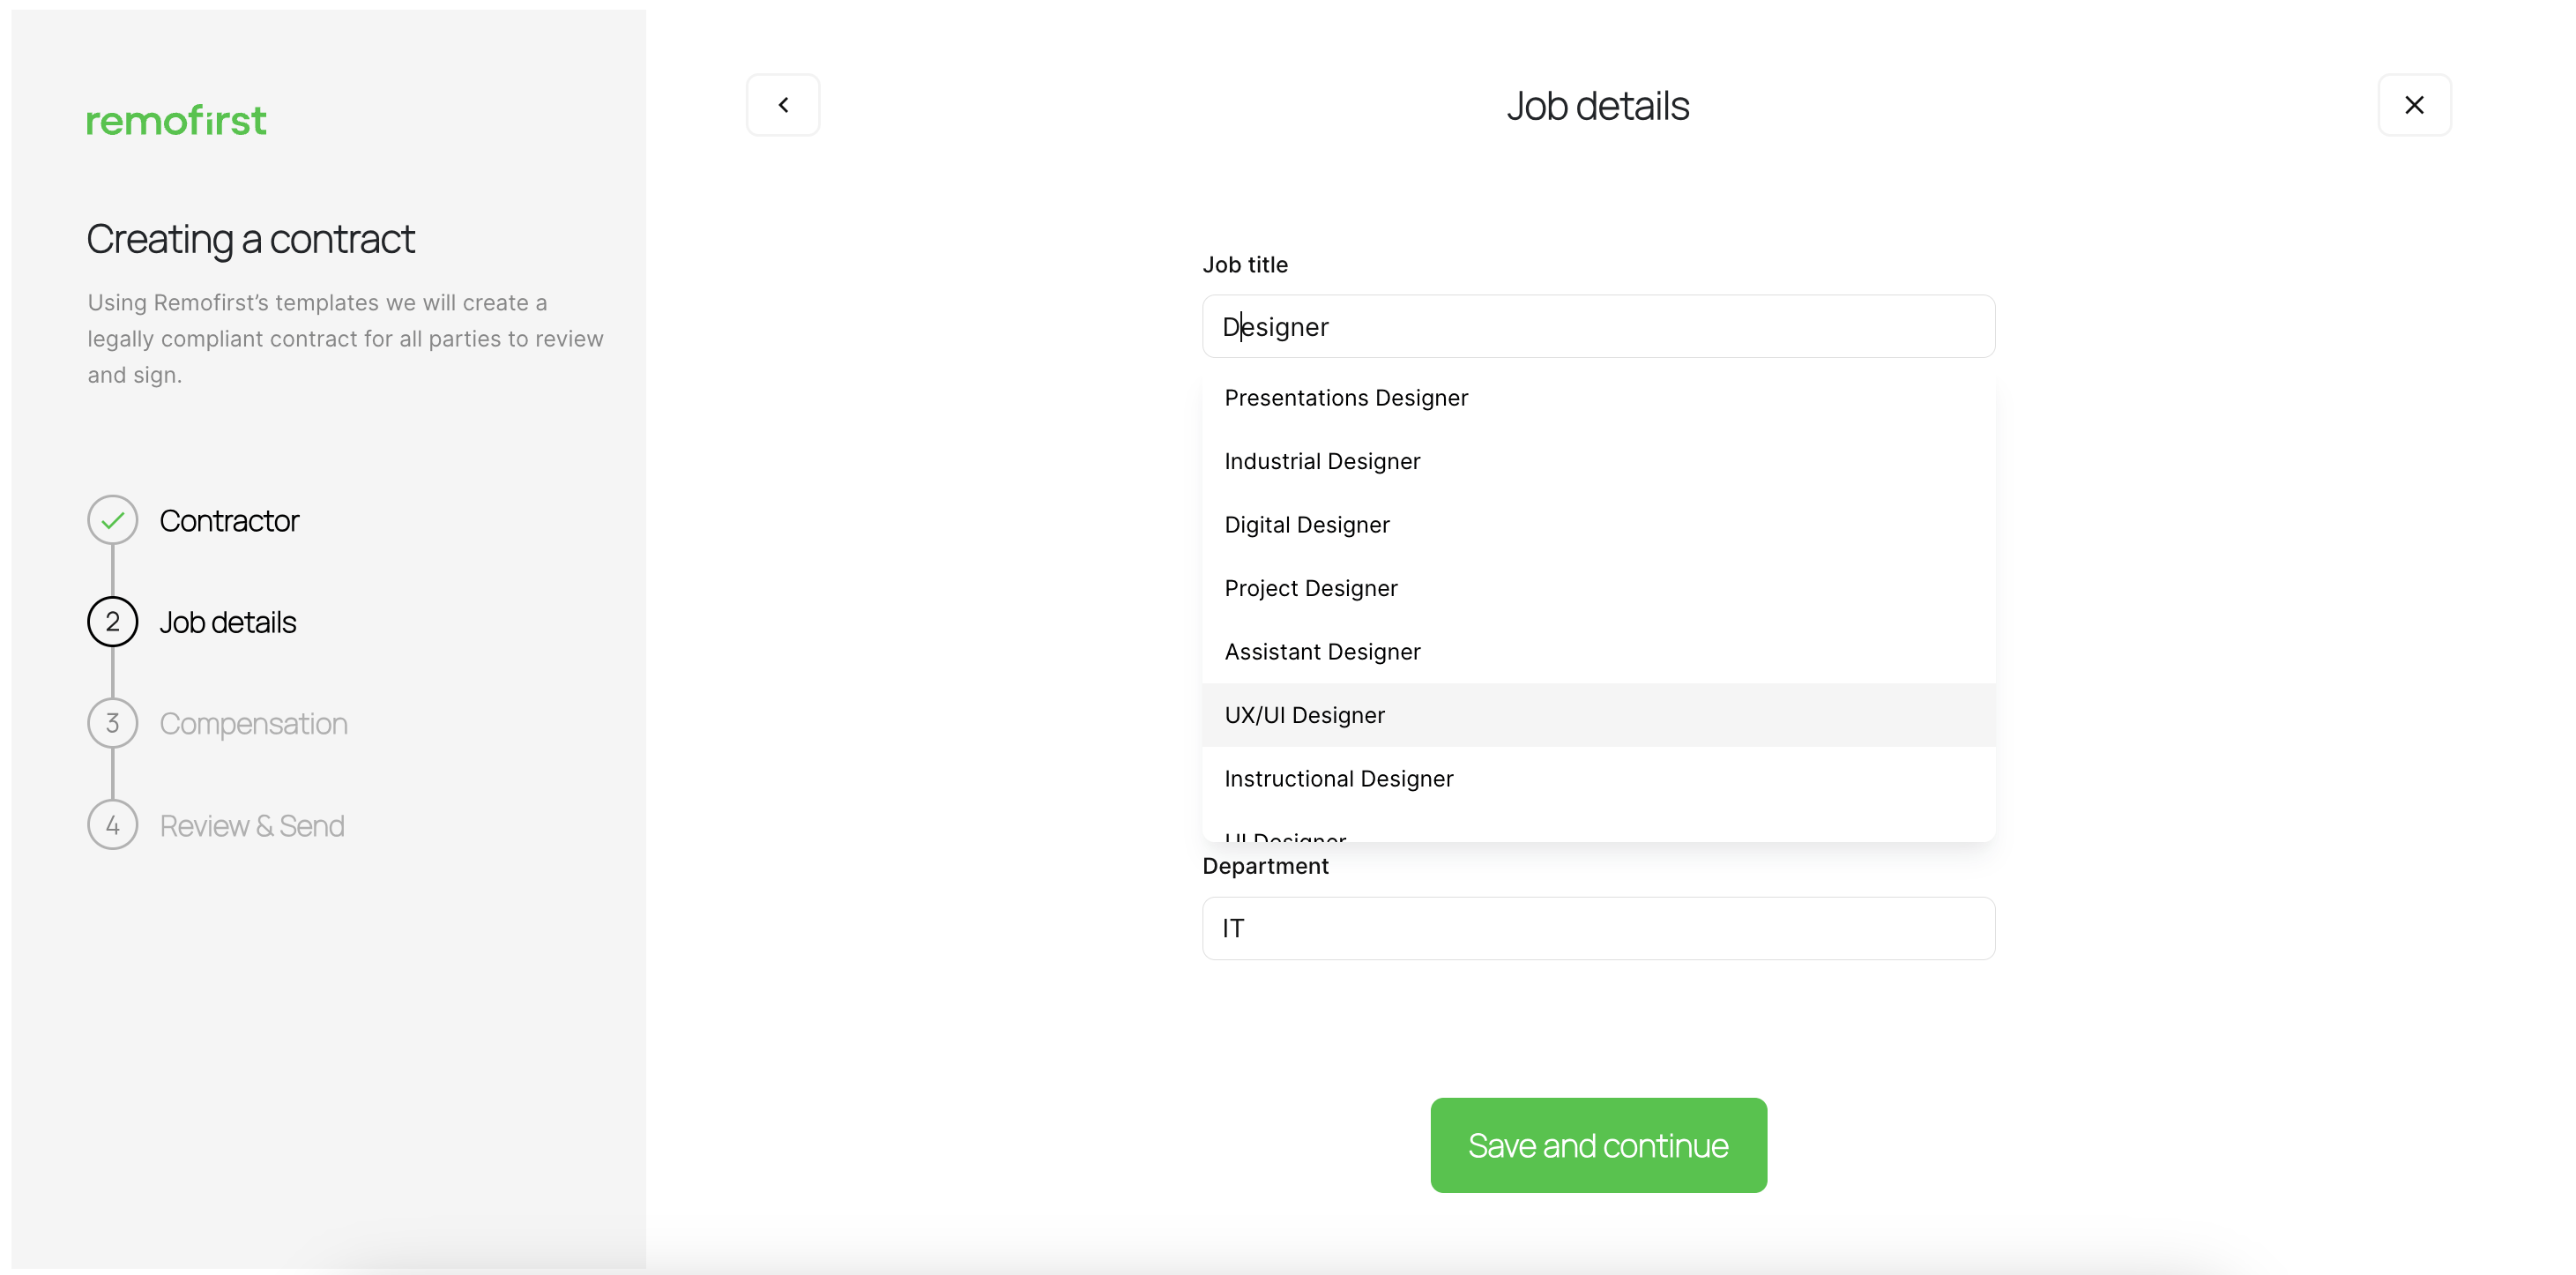Screen dimensions: 2576x1275
Task: Focus the Job title input field
Action: click(x=1597, y=327)
